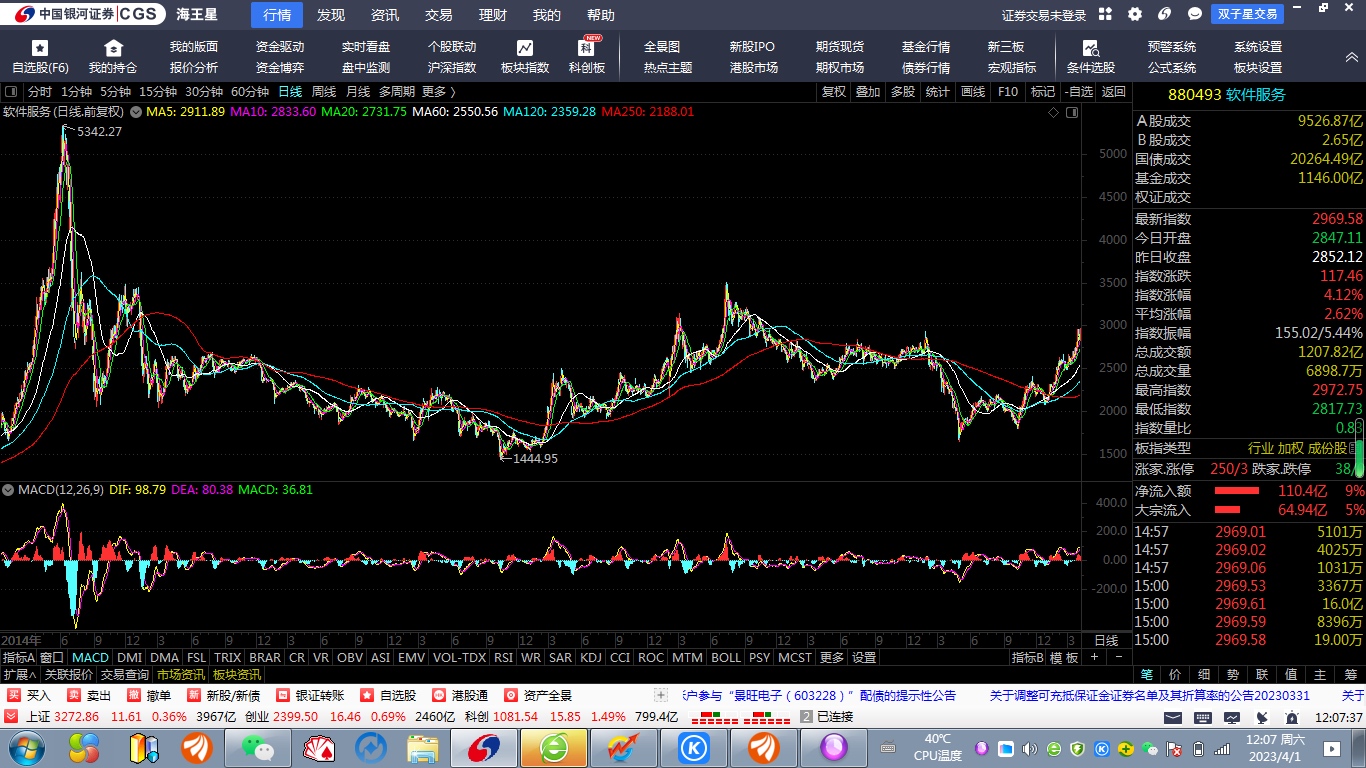Open 板块指数 chart icon
Image resolution: width=1366 pixels, height=768 pixels.
(x=525, y=47)
